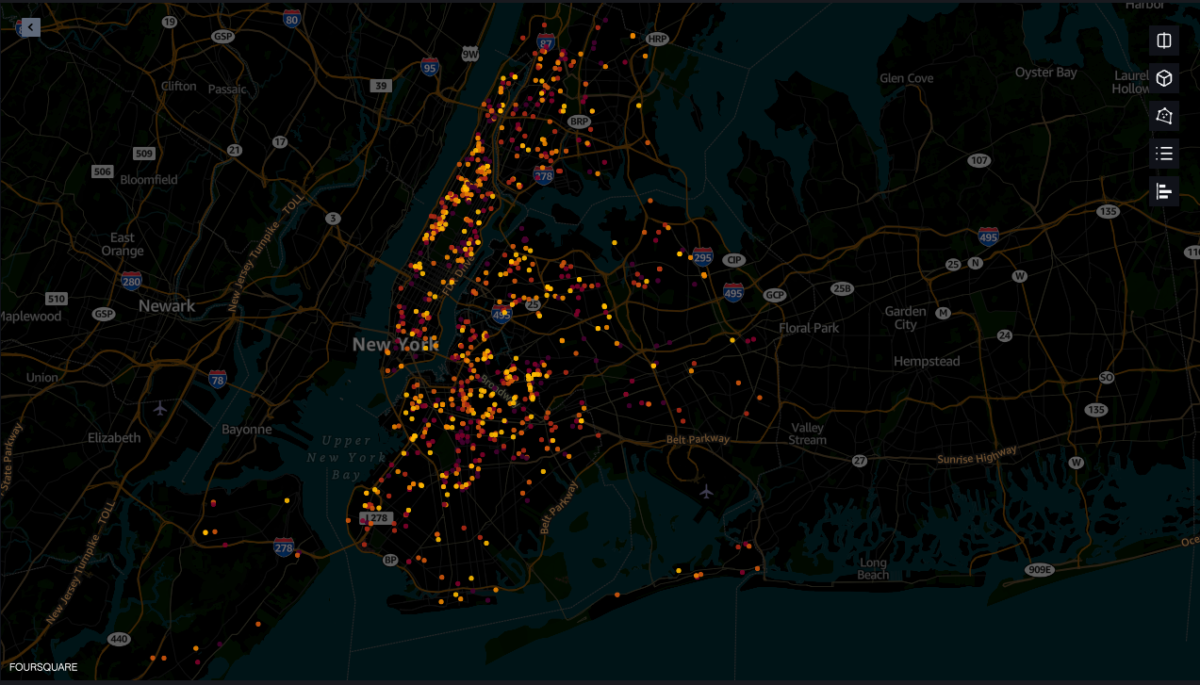The image size is (1200, 685).
Task: Open the bar chart panel
Action: pyautogui.click(x=1164, y=191)
